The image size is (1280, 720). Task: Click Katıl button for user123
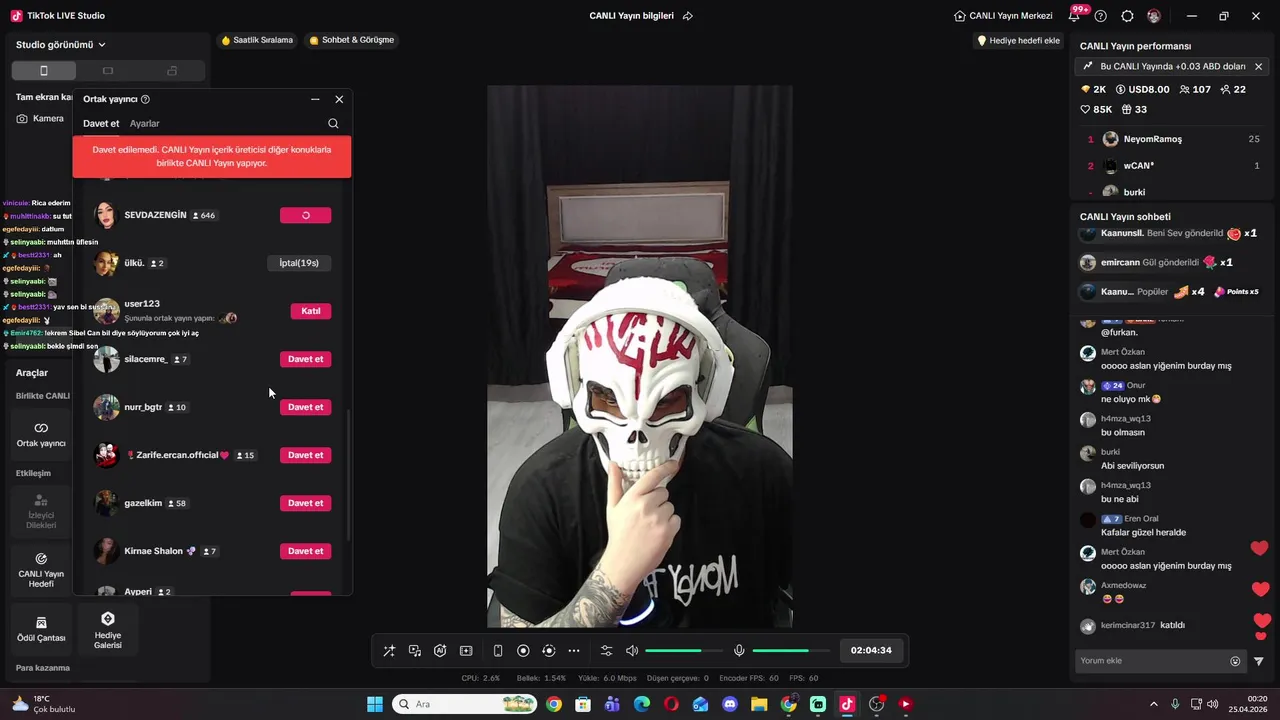(311, 311)
